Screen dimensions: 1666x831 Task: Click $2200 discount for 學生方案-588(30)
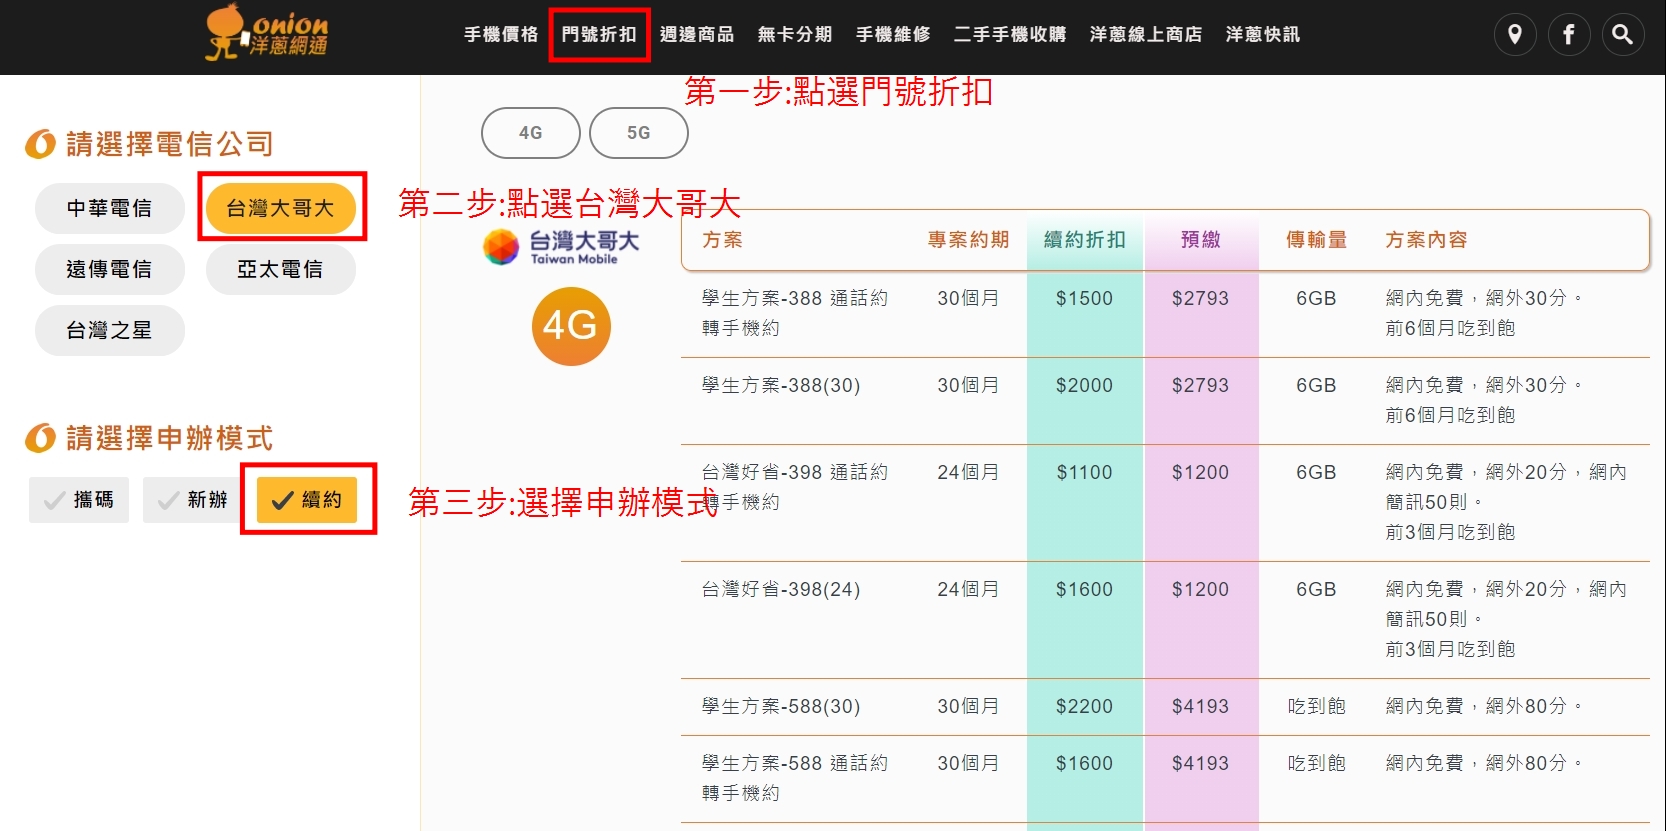tap(1085, 706)
